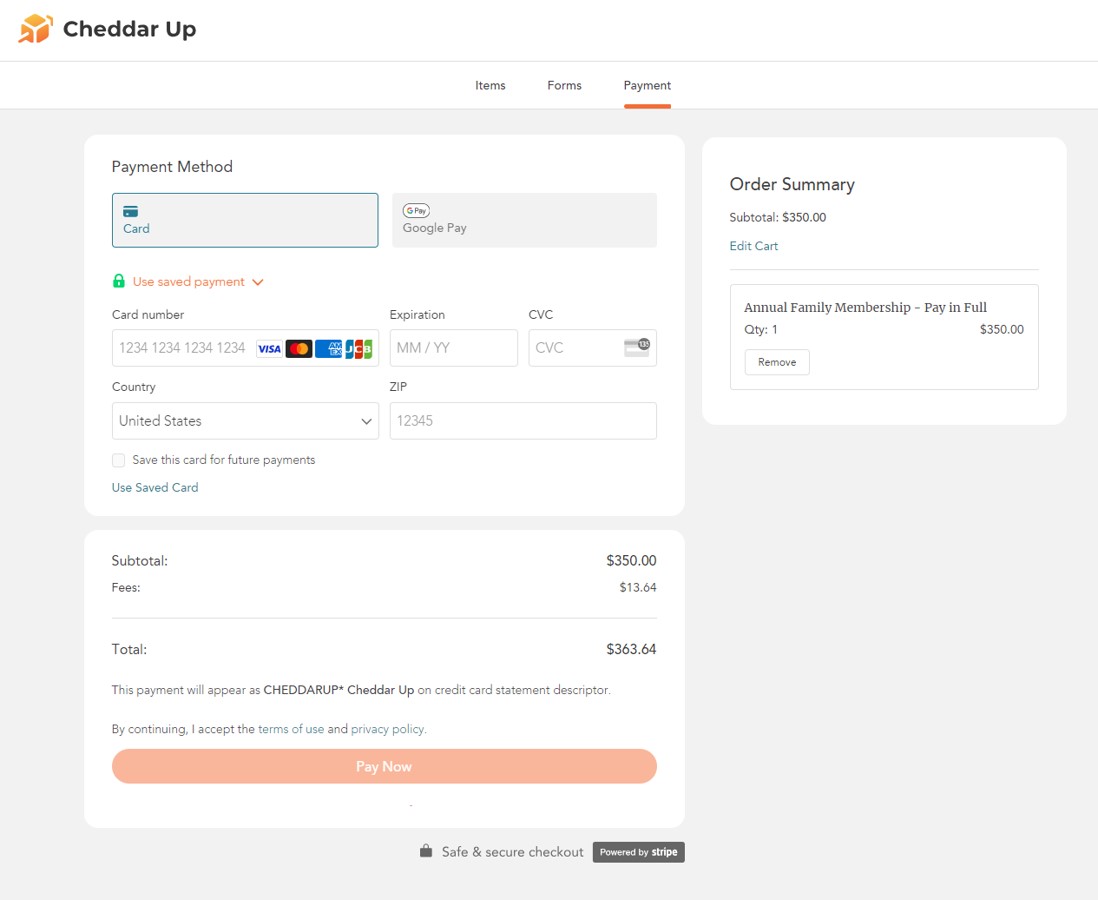Click the Visa card icon

coord(269,349)
